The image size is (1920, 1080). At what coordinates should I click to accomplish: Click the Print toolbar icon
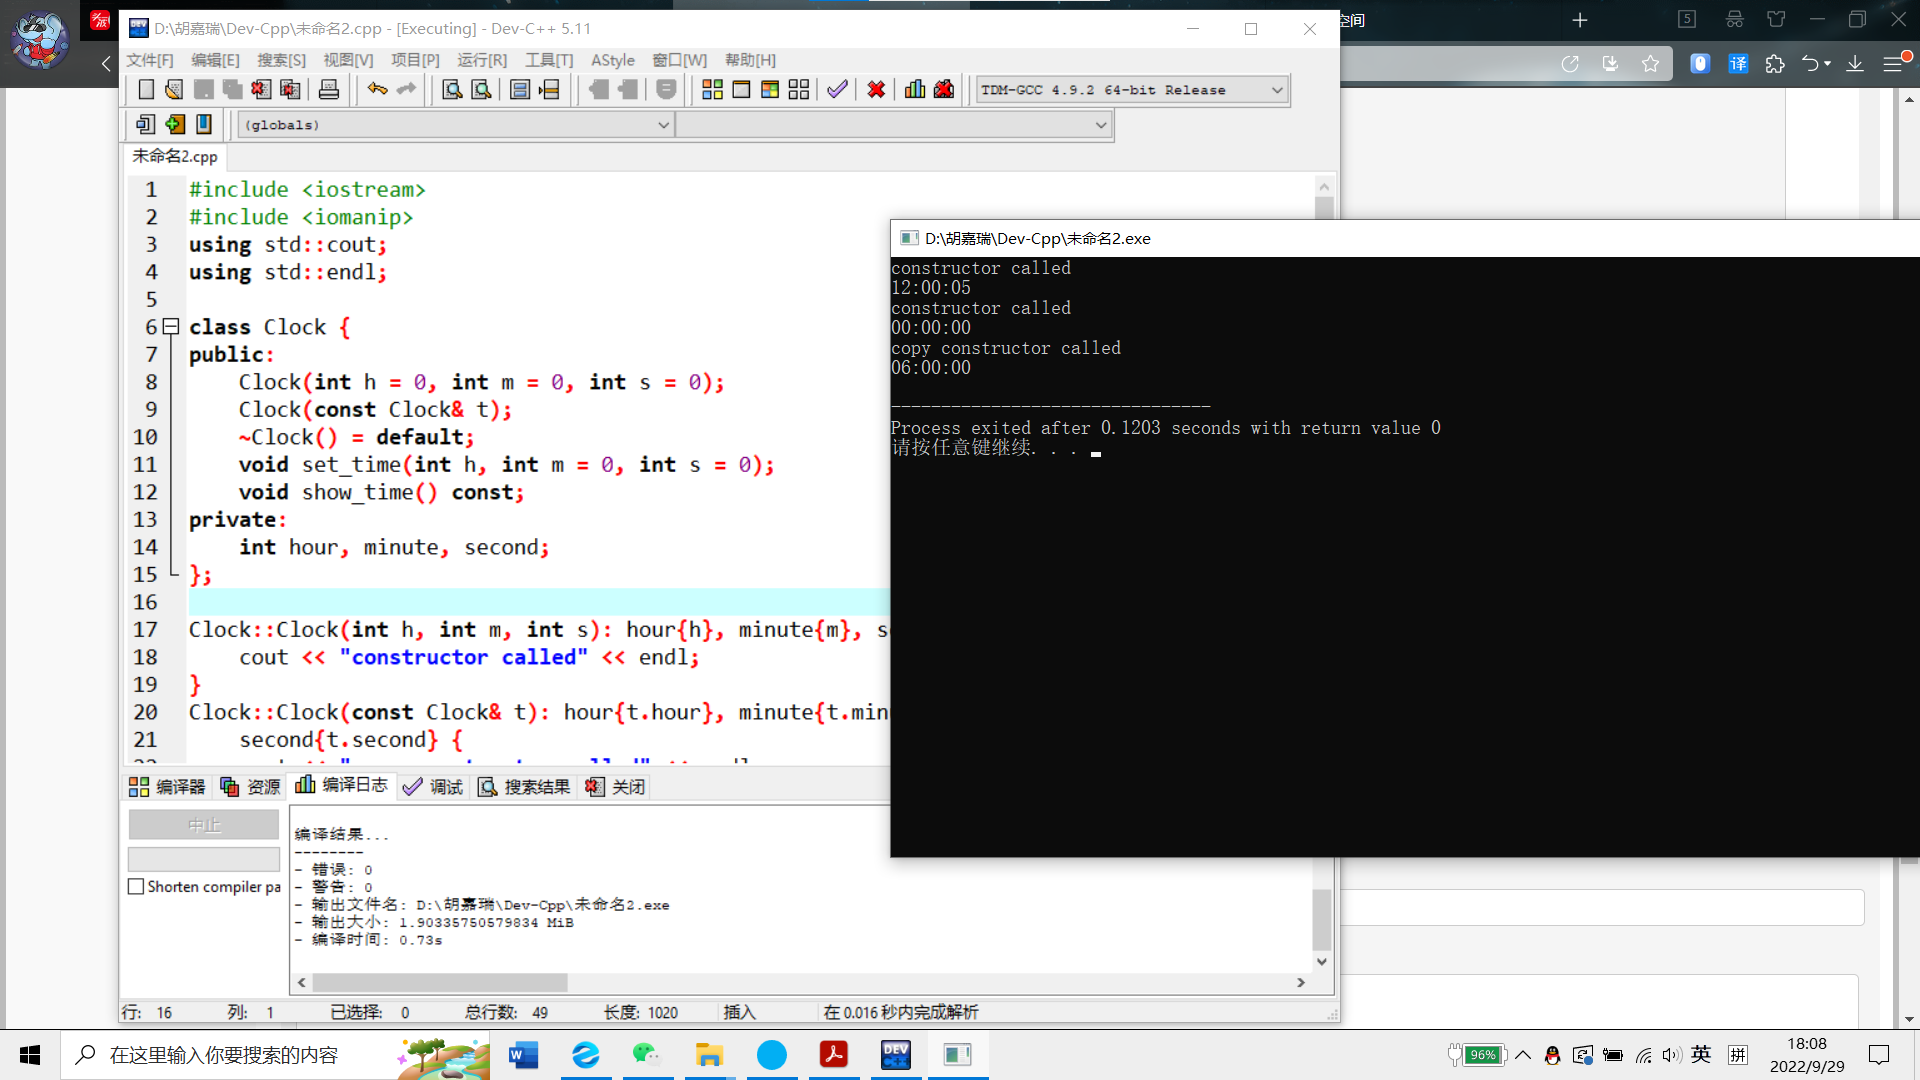(328, 90)
